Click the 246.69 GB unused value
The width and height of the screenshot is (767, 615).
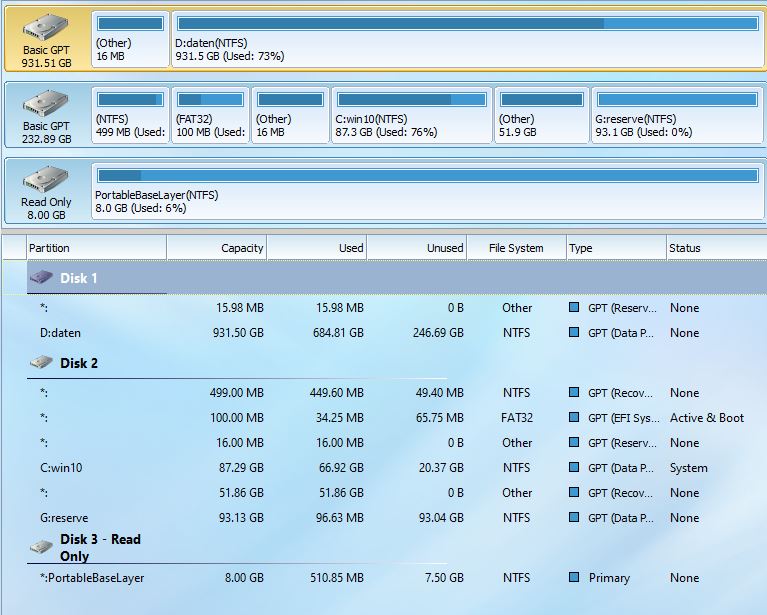tap(438, 333)
